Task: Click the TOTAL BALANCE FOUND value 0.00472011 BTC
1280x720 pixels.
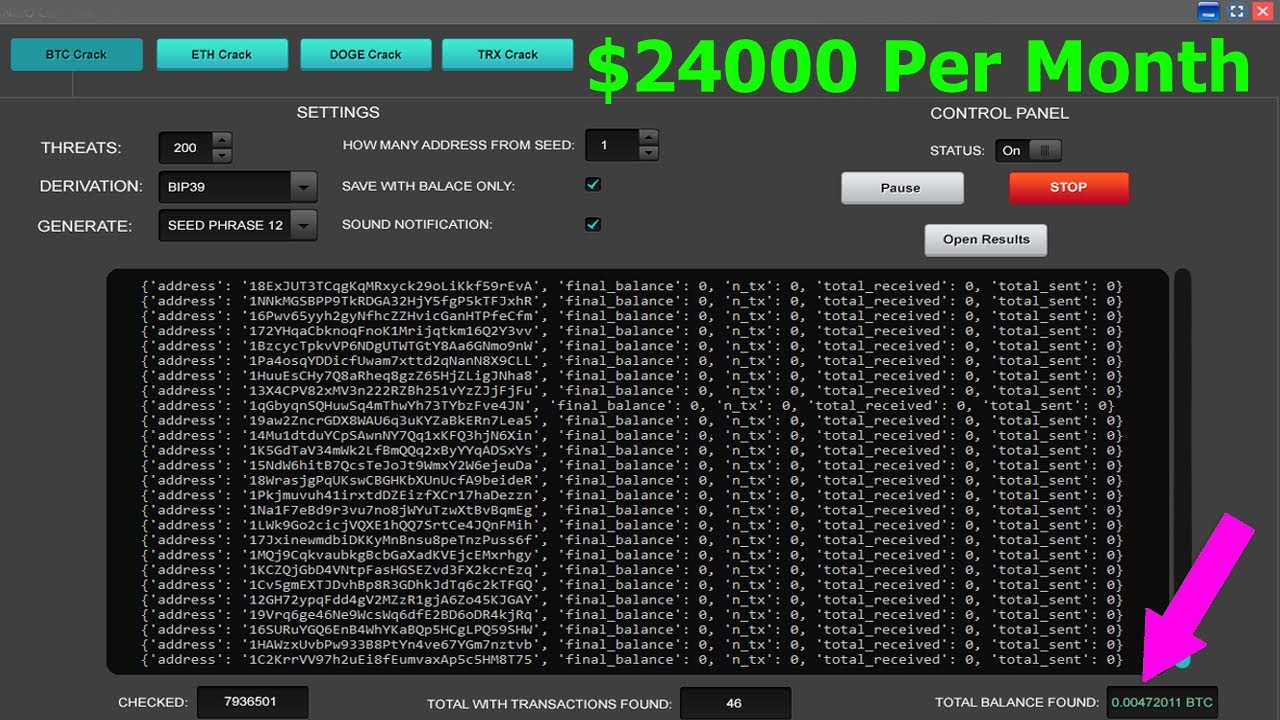Action: [x=1162, y=702]
